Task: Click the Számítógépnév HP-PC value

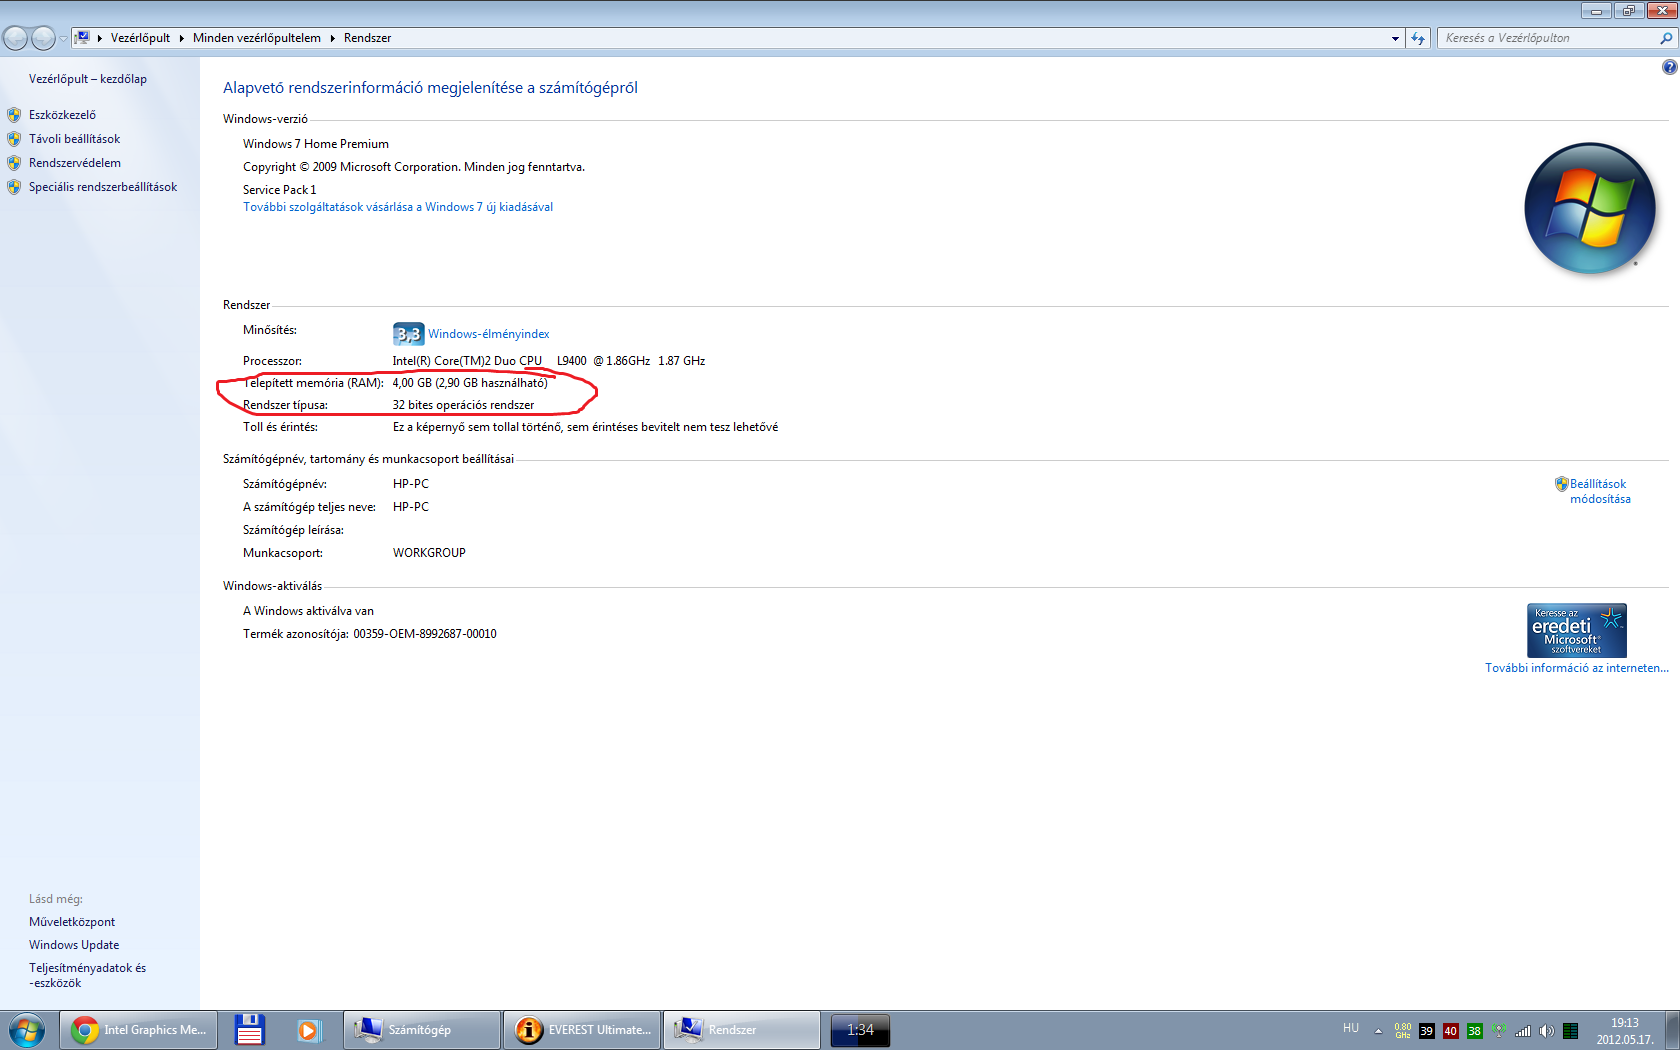Action: pos(411,484)
